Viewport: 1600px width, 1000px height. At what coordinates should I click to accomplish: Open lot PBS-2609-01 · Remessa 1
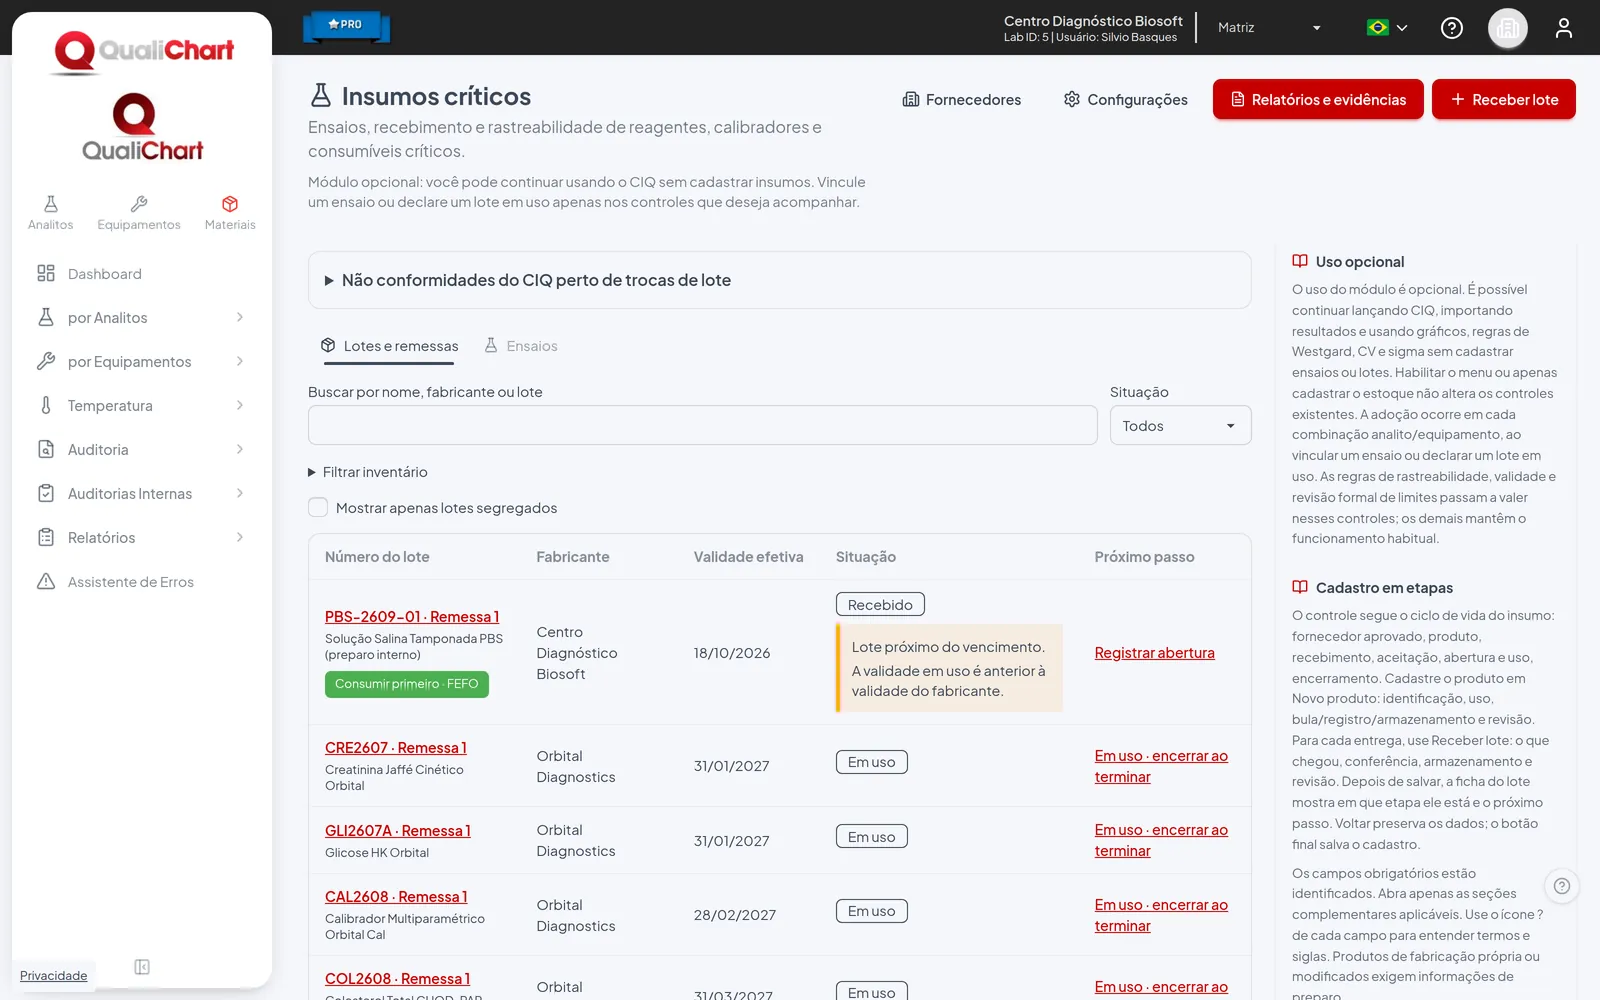pos(412,617)
